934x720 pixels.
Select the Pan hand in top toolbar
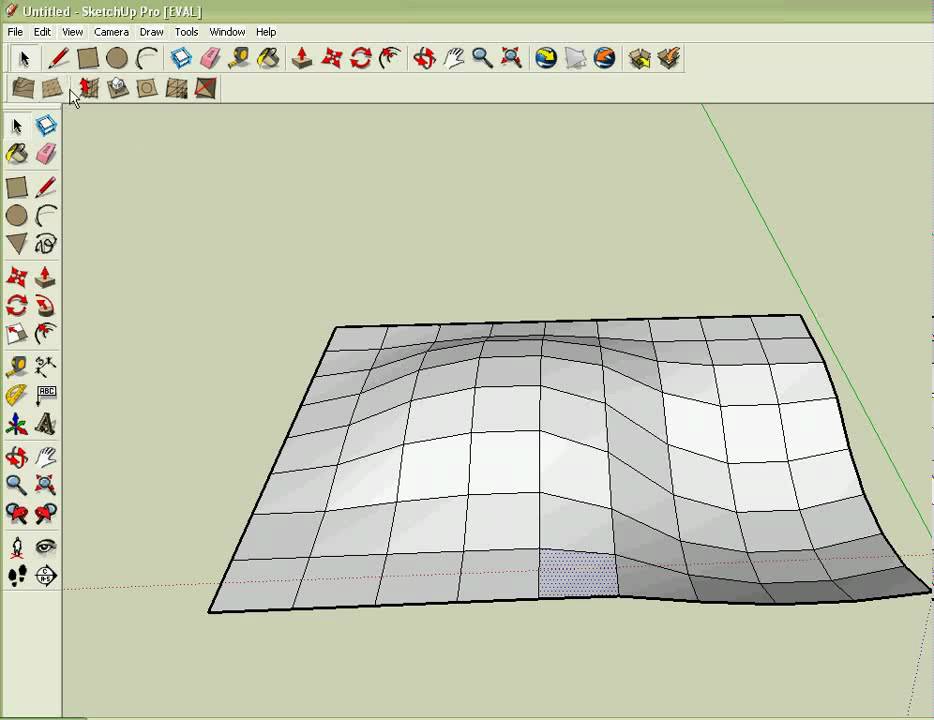(x=453, y=58)
